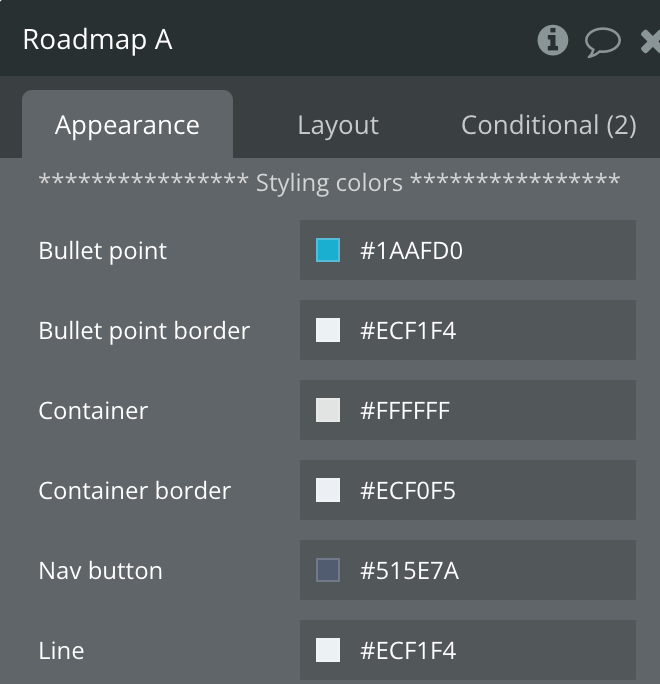Screen dimensions: 660x684
Task: Edit the Bullet point border hex value
Action: coord(468,330)
